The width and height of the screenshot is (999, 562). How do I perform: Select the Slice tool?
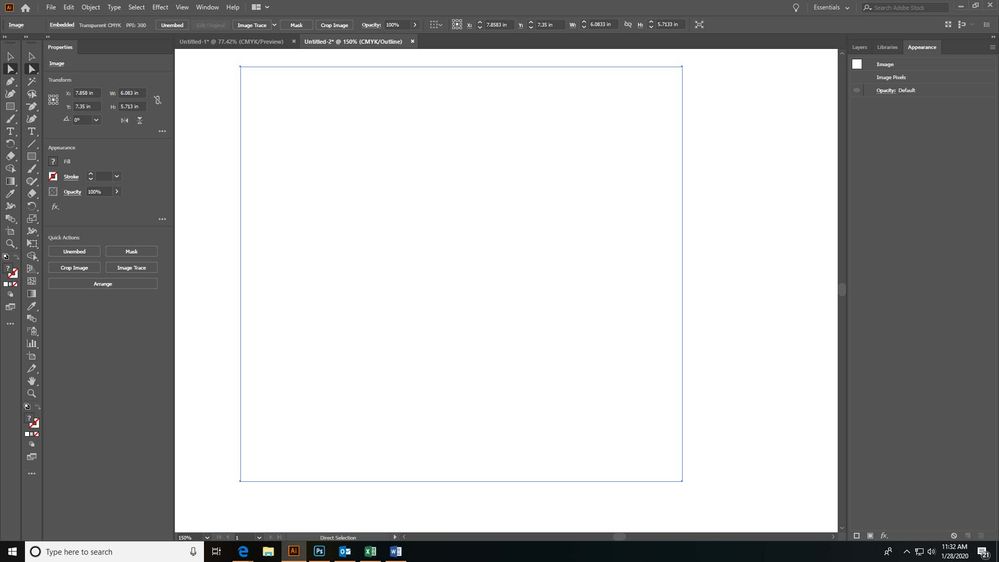click(32, 368)
